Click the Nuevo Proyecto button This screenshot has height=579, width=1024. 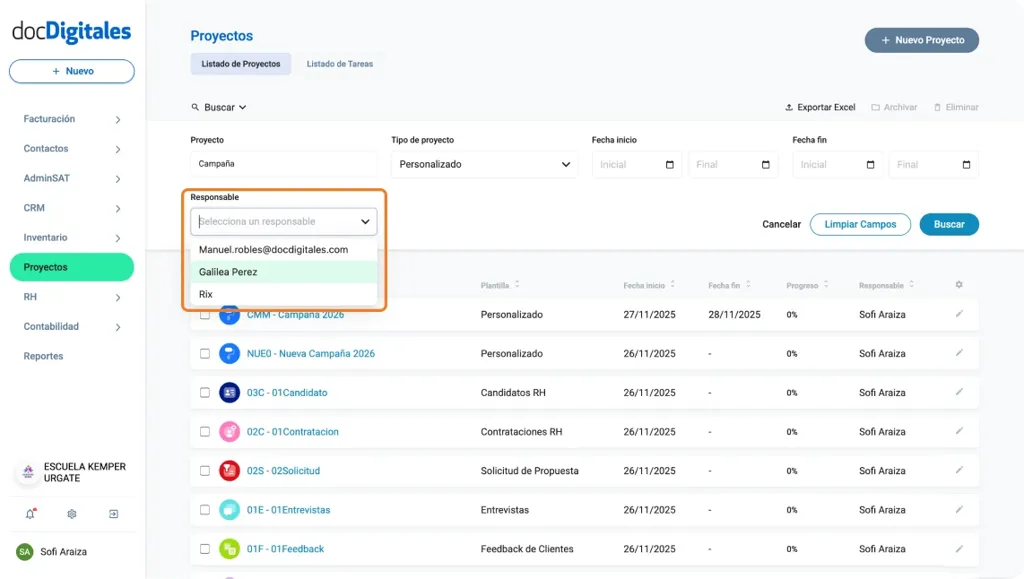tap(920, 40)
